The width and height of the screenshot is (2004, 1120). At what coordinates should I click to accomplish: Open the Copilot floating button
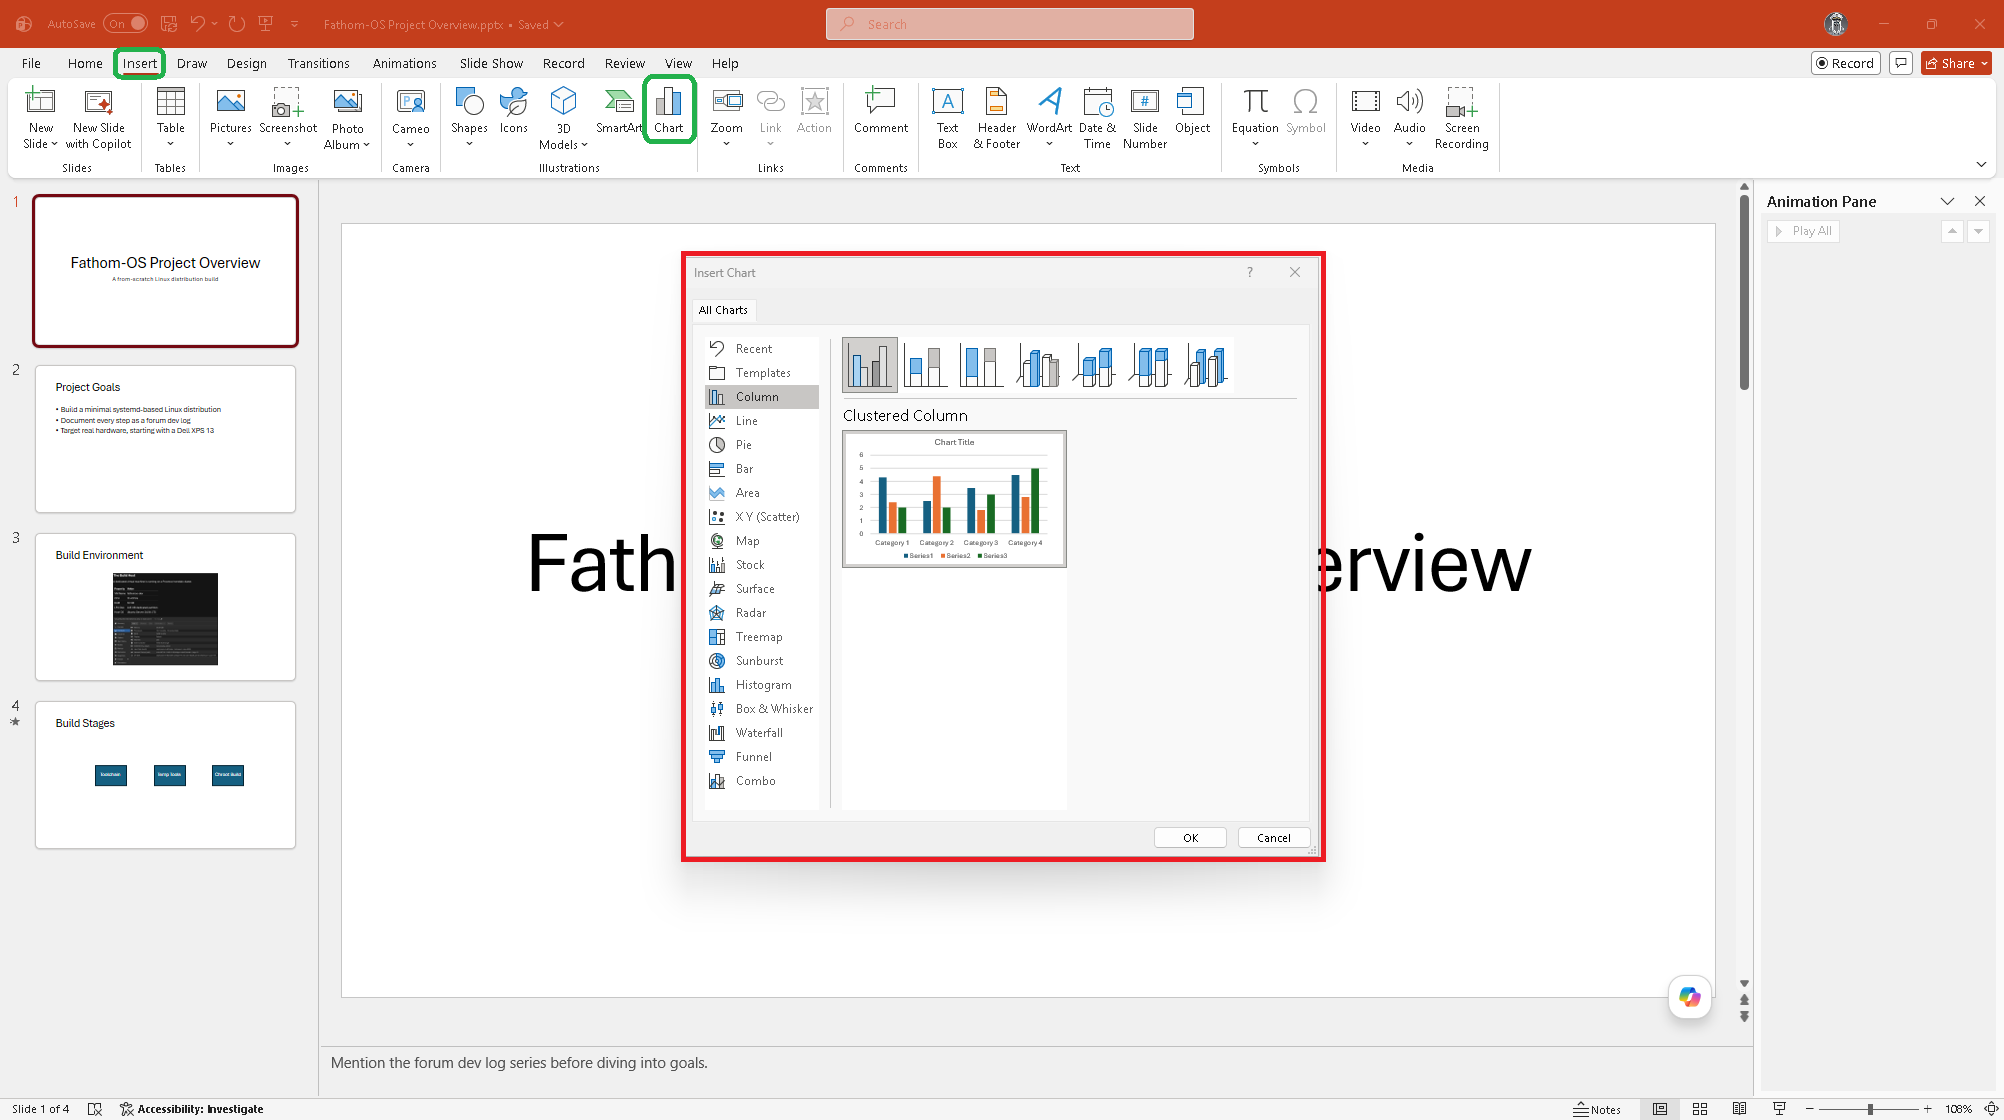(x=1690, y=997)
